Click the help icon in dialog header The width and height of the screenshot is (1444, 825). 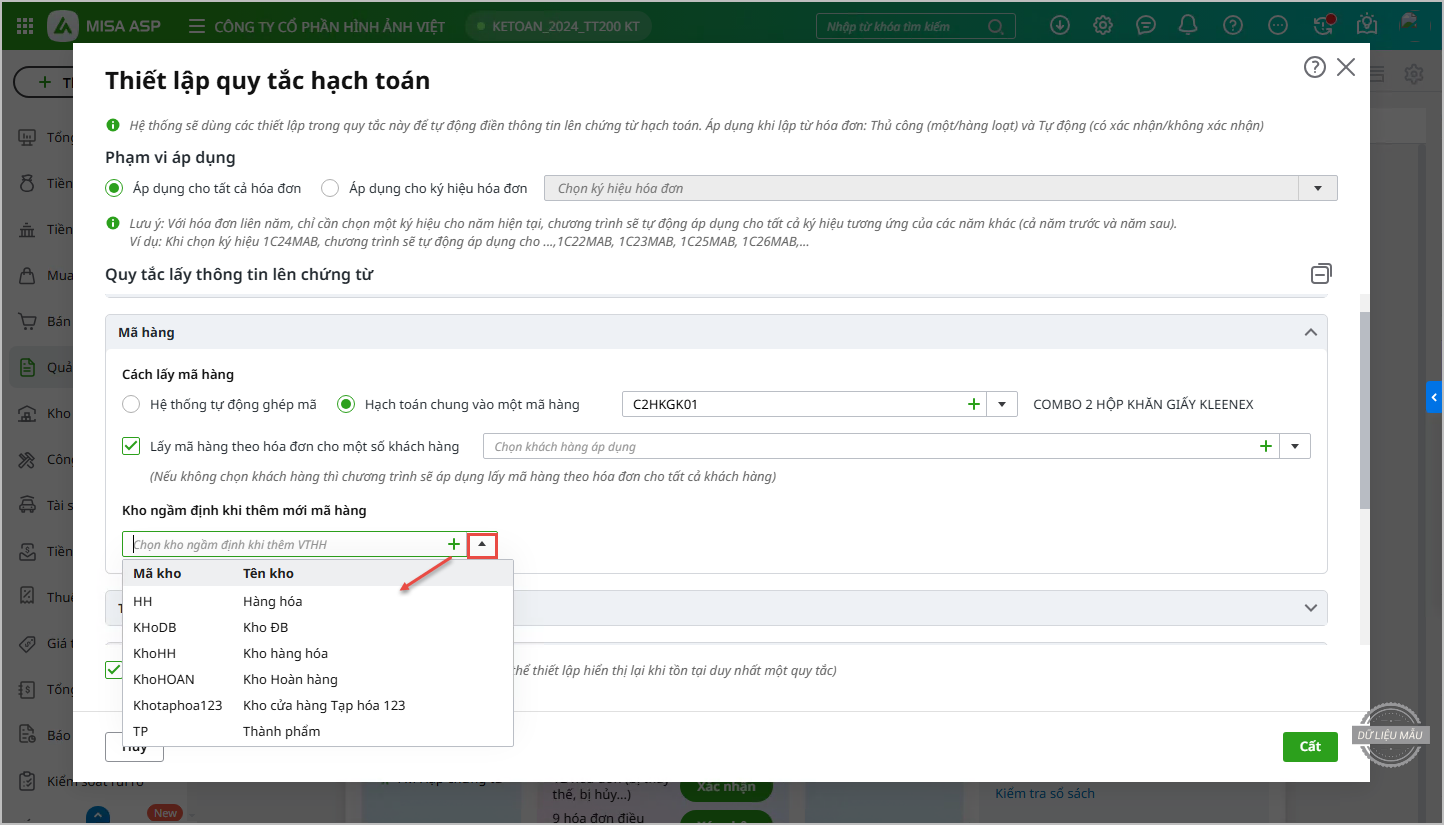(1314, 67)
